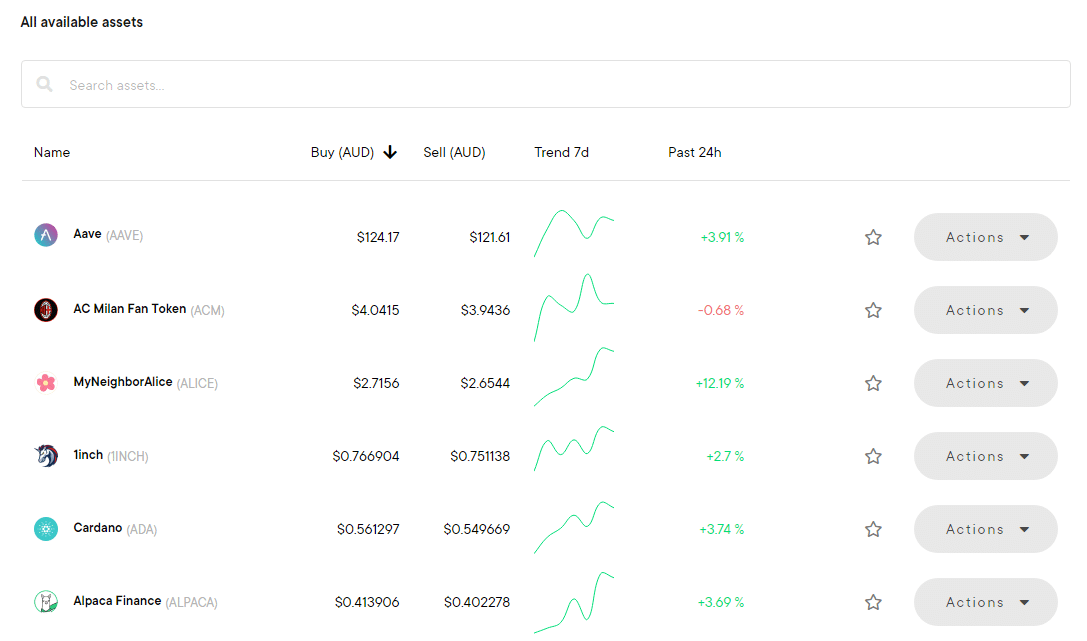Focus the Search assets input field
1087x641 pixels.
click(546, 84)
